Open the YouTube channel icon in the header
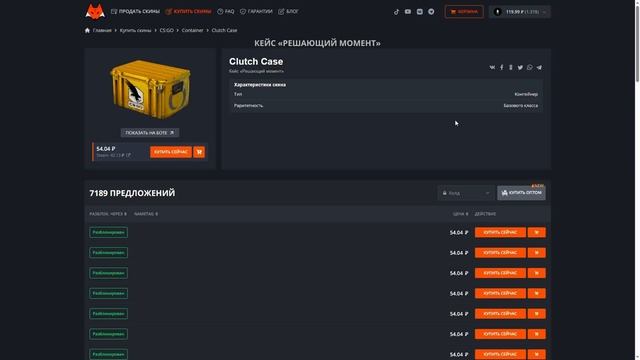This screenshot has height=360, width=640. (408, 12)
